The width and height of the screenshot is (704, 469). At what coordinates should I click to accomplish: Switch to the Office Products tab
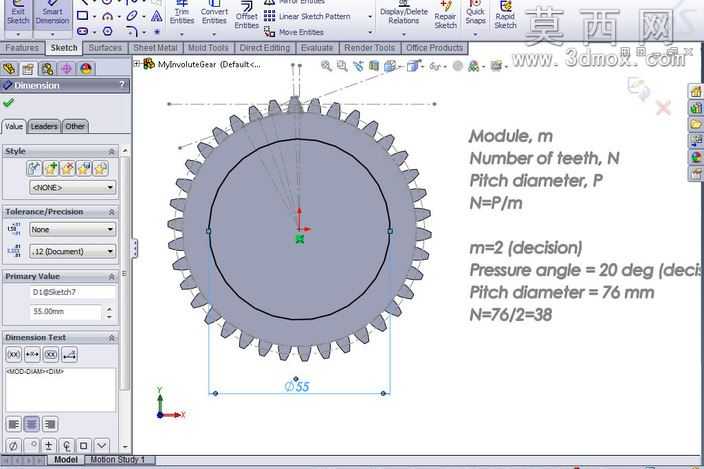(434, 48)
